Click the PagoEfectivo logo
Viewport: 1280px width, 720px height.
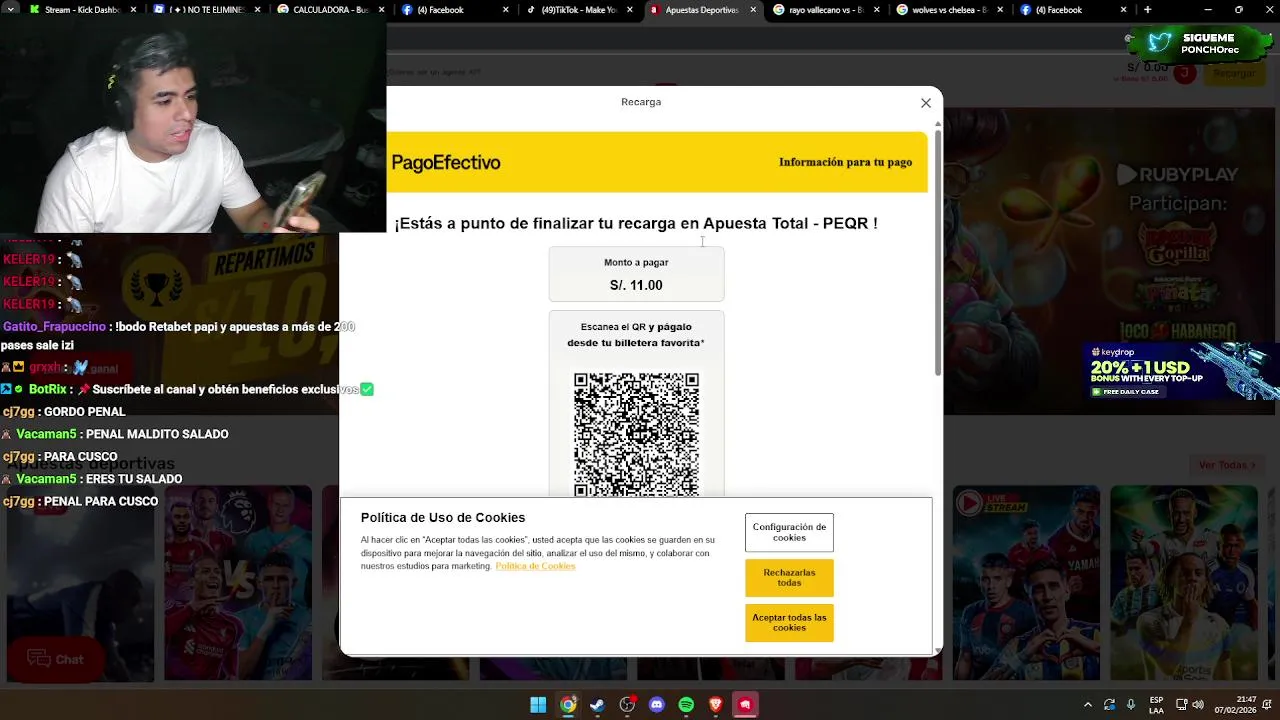coord(446,163)
